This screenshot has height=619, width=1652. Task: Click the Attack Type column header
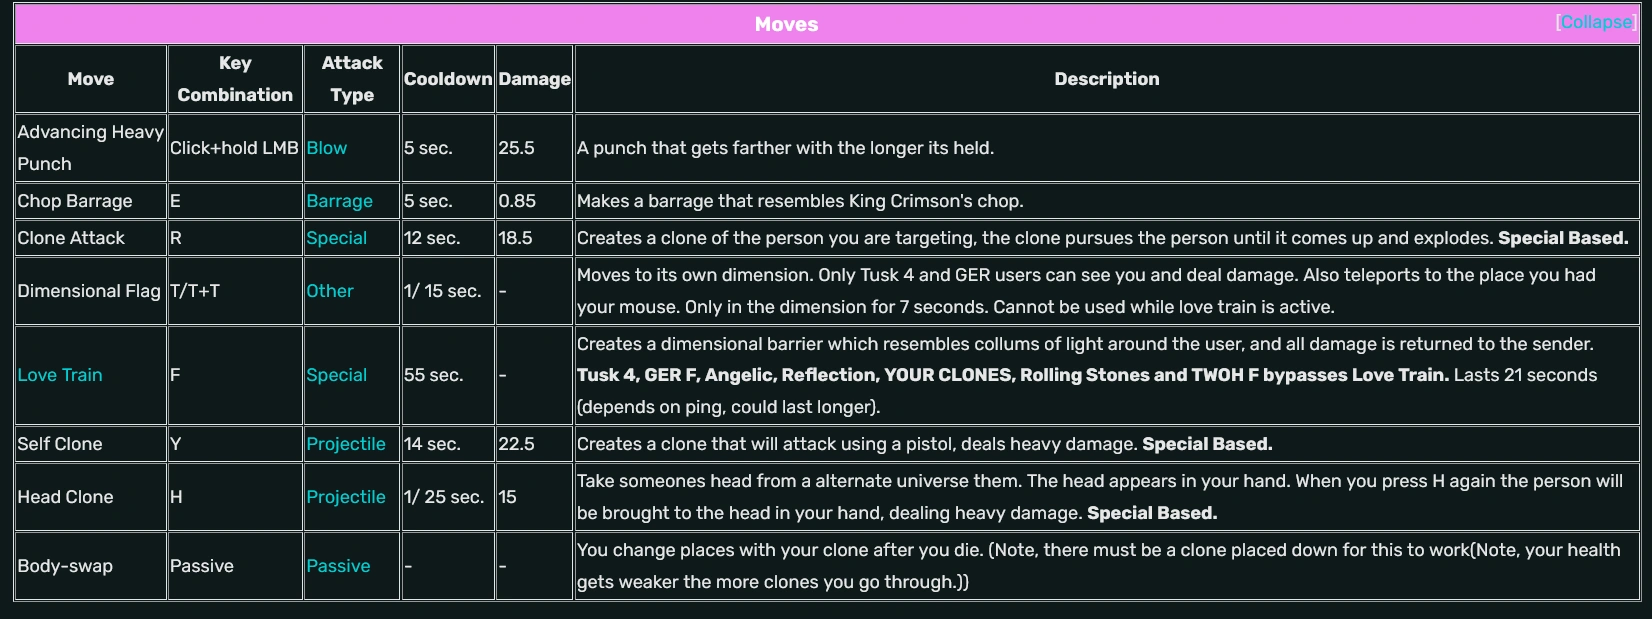tap(352, 79)
